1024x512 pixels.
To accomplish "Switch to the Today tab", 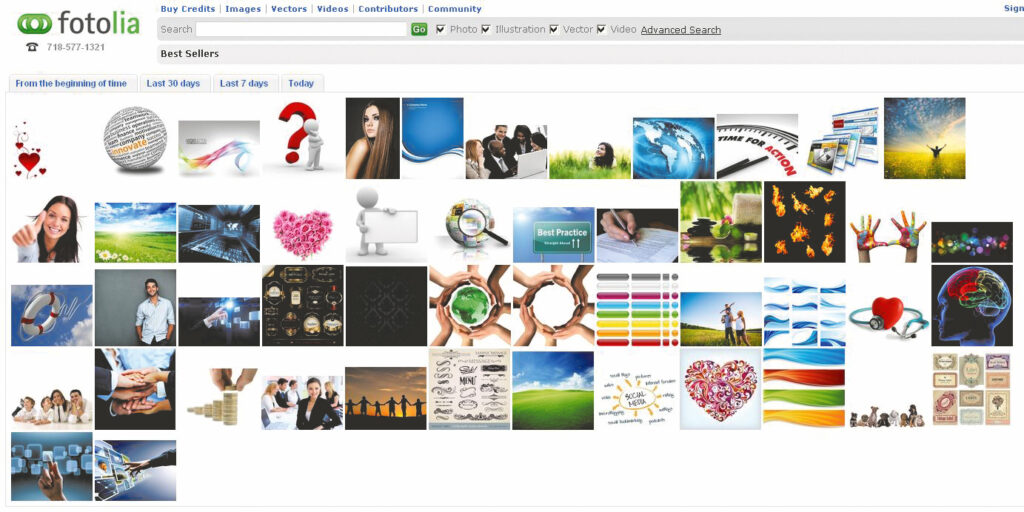I will pyautogui.click(x=301, y=83).
